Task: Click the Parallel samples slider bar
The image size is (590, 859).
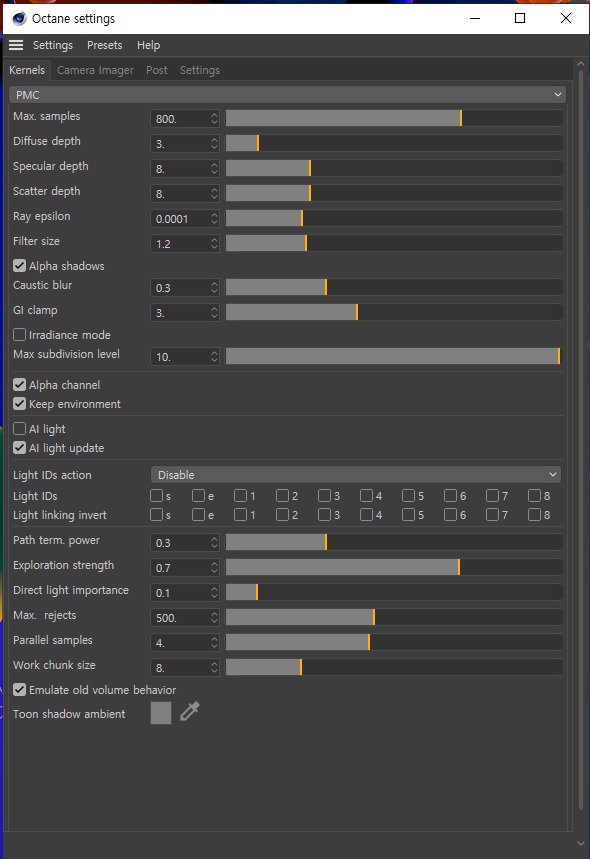Action: 394,642
